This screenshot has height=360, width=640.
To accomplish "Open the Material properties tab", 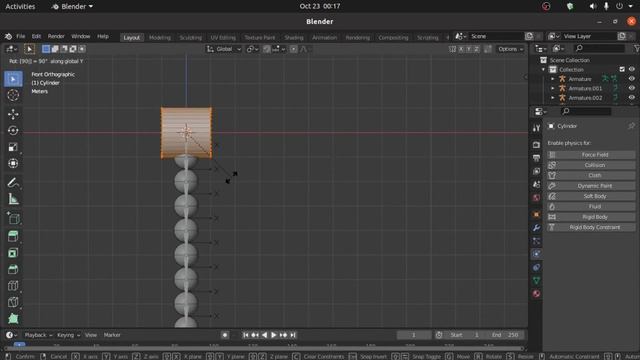I will [x=536, y=293].
